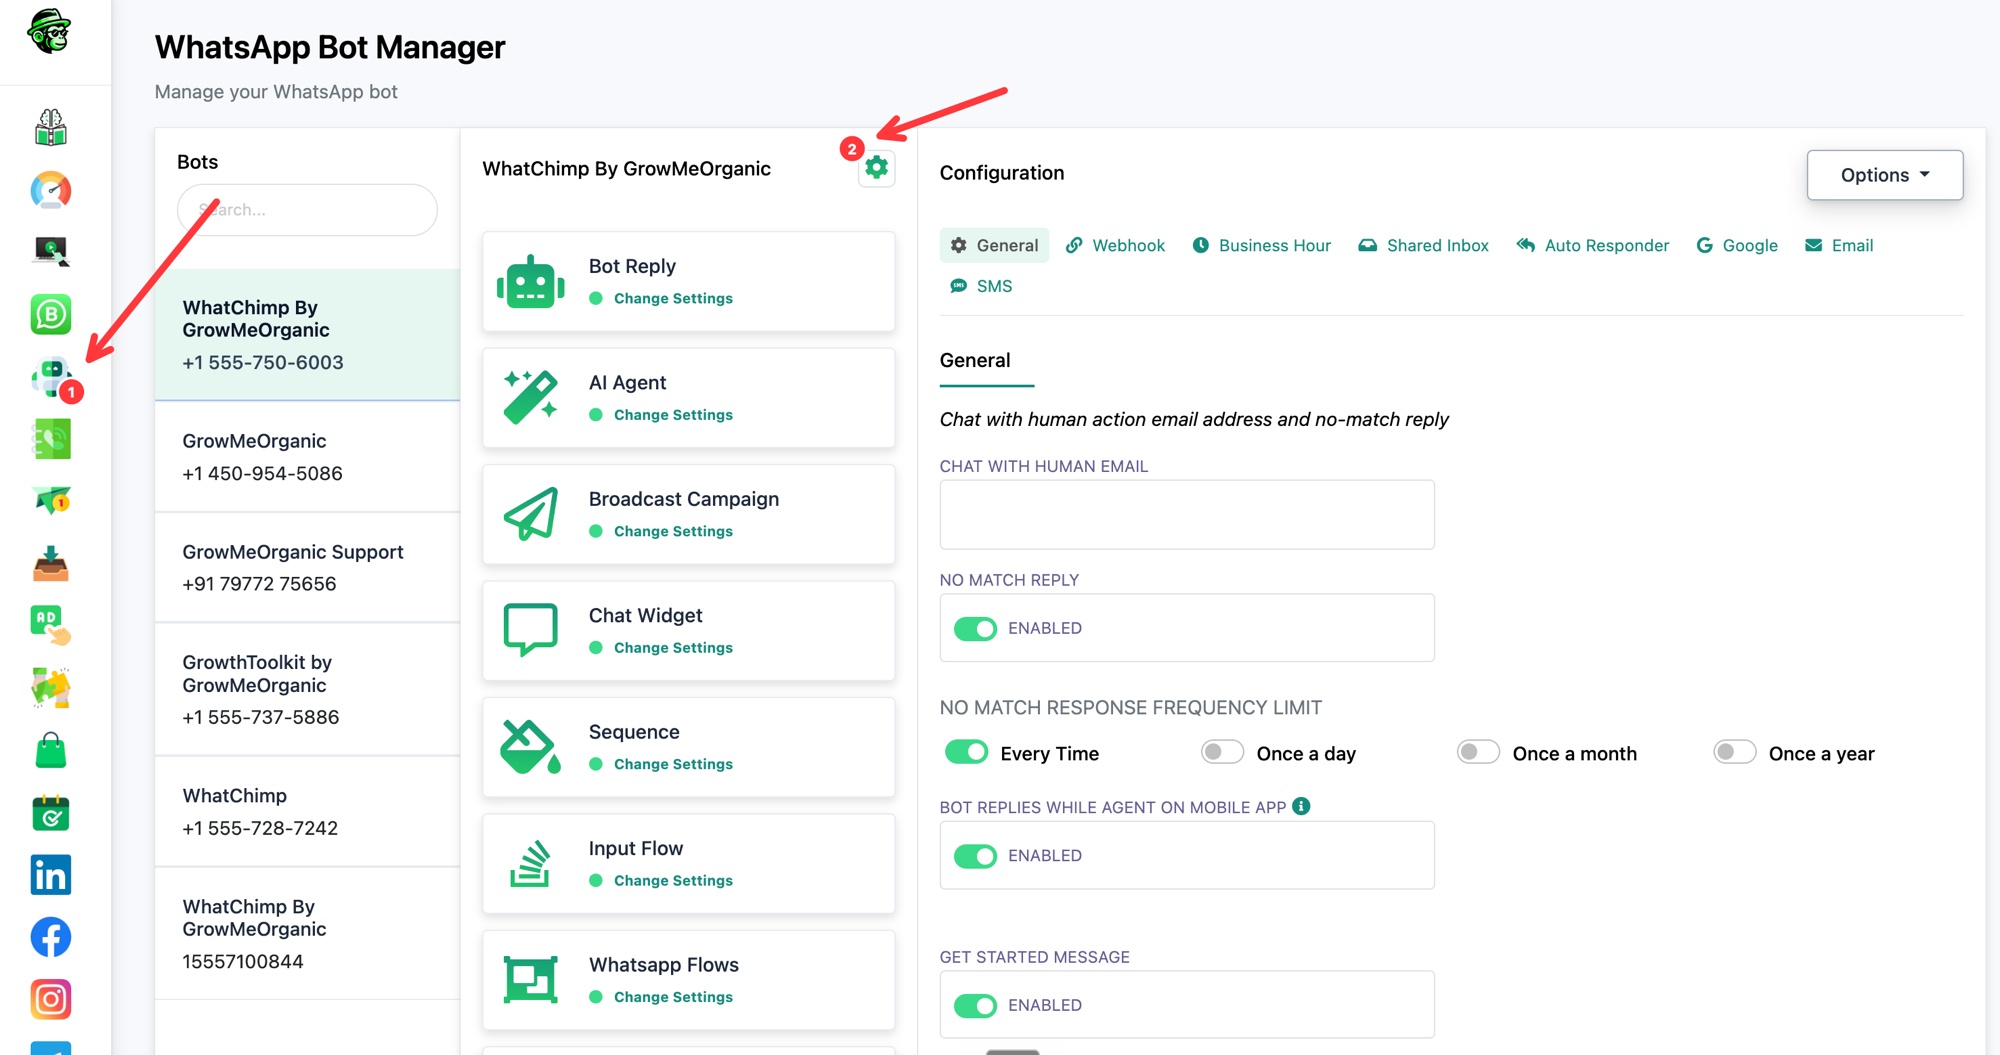This screenshot has height=1055, width=2000.
Task: Open the dashboard speedometer sidebar icon
Action: (51, 190)
